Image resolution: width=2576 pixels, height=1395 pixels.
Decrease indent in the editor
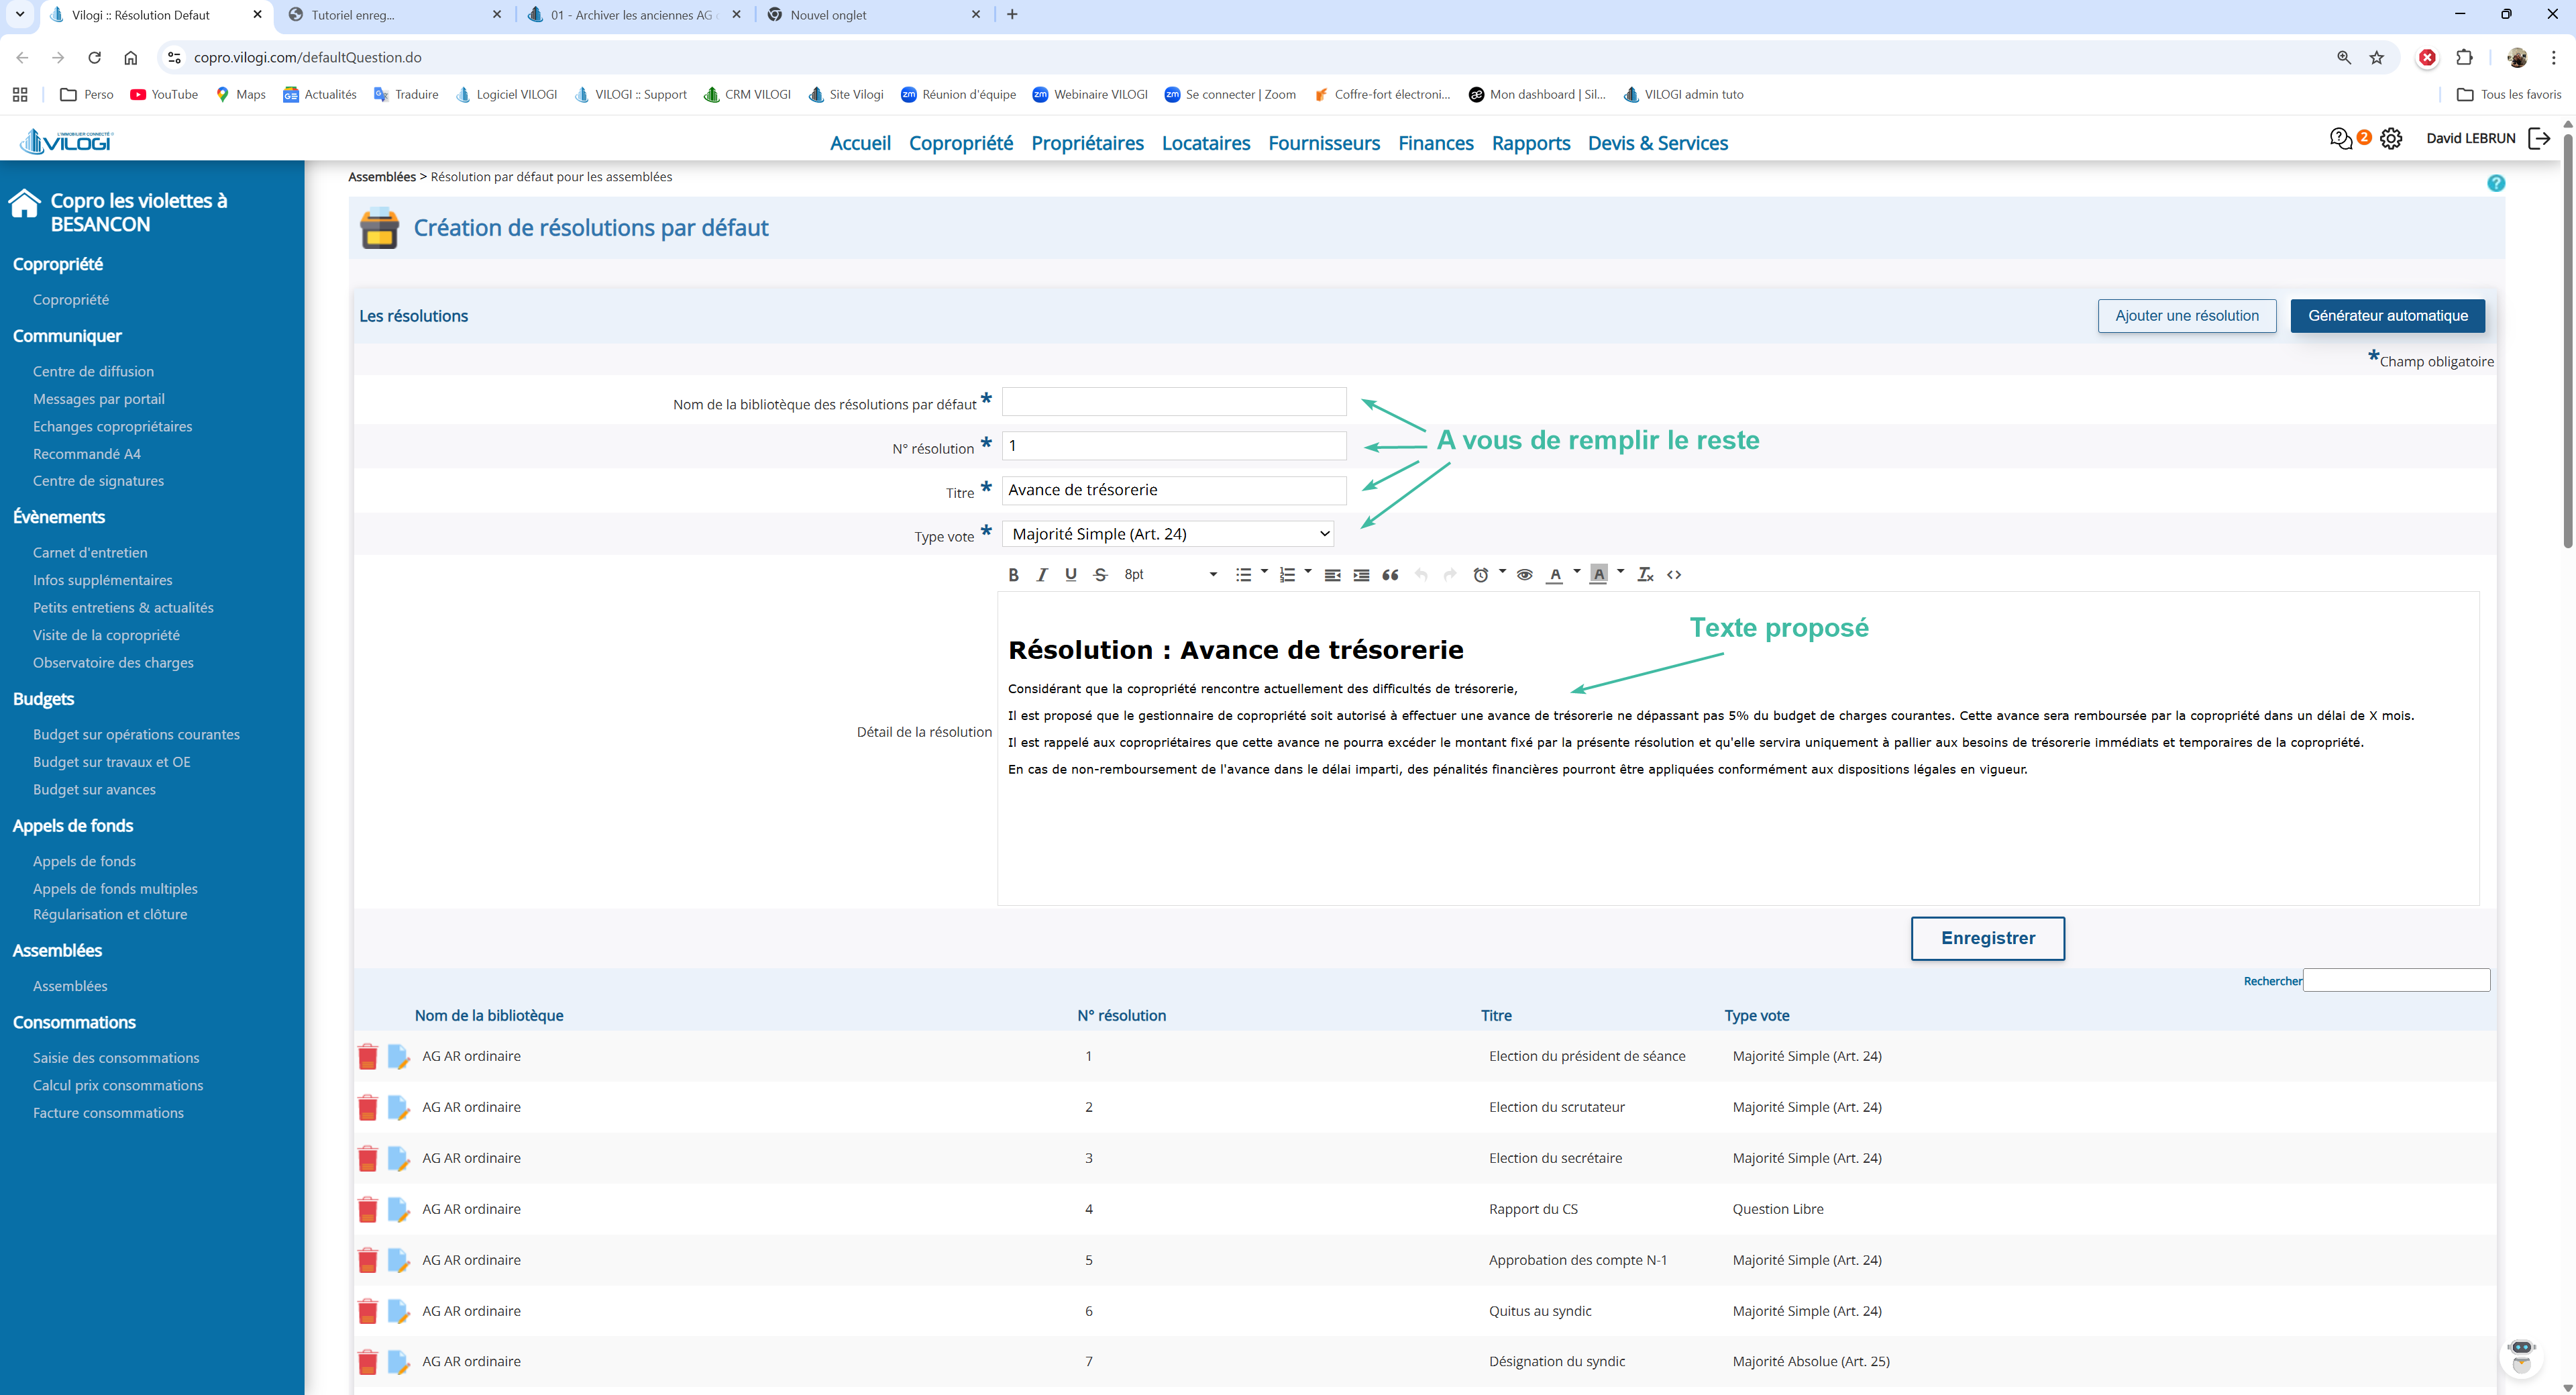click(x=1332, y=575)
